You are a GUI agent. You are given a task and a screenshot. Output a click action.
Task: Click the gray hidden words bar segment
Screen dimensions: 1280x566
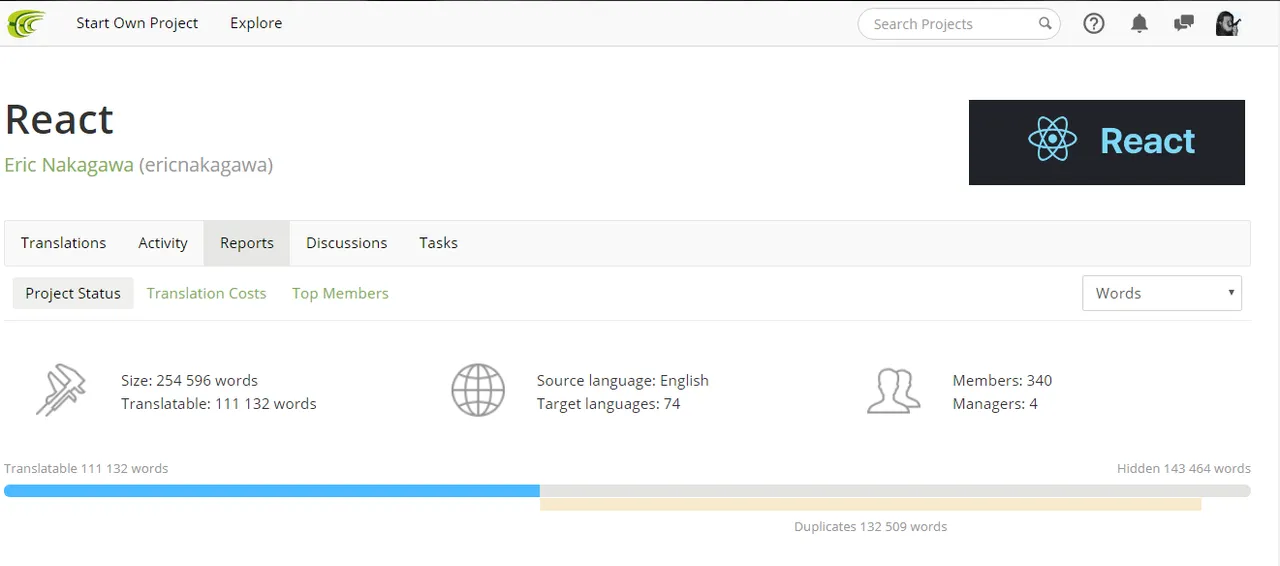tap(895, 491)
